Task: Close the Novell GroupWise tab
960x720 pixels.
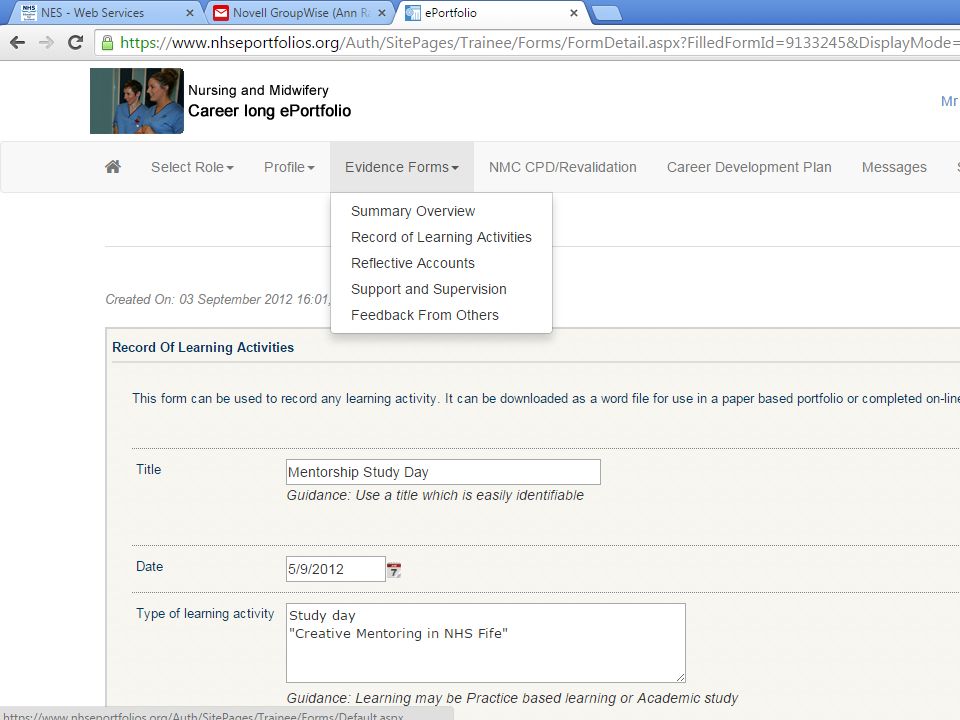Action: [382, 12]
